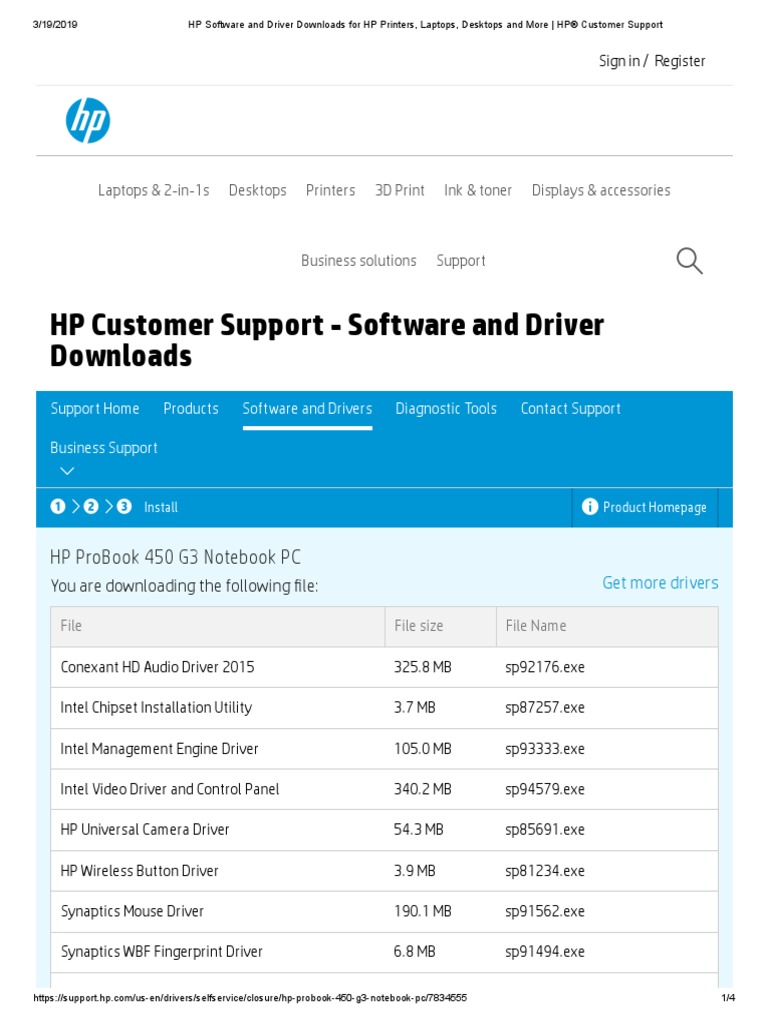Select Software and Drivers tab

coord(307,409)
